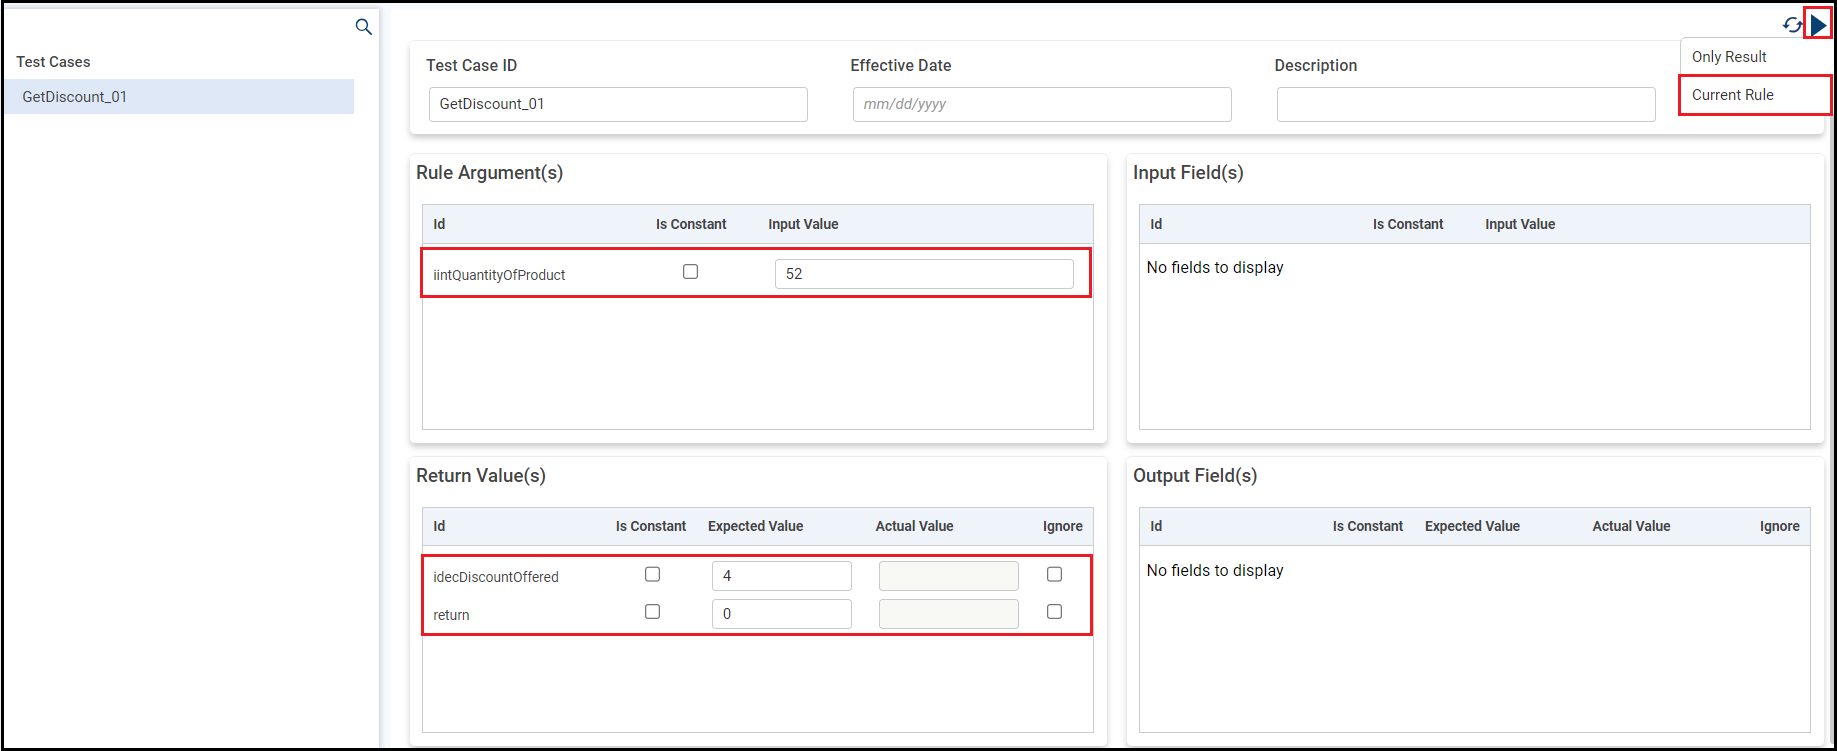Toggle the Ignore checkbox for idecDiscountOffered
1837x751 pixels.
(x=1054, y=574)
